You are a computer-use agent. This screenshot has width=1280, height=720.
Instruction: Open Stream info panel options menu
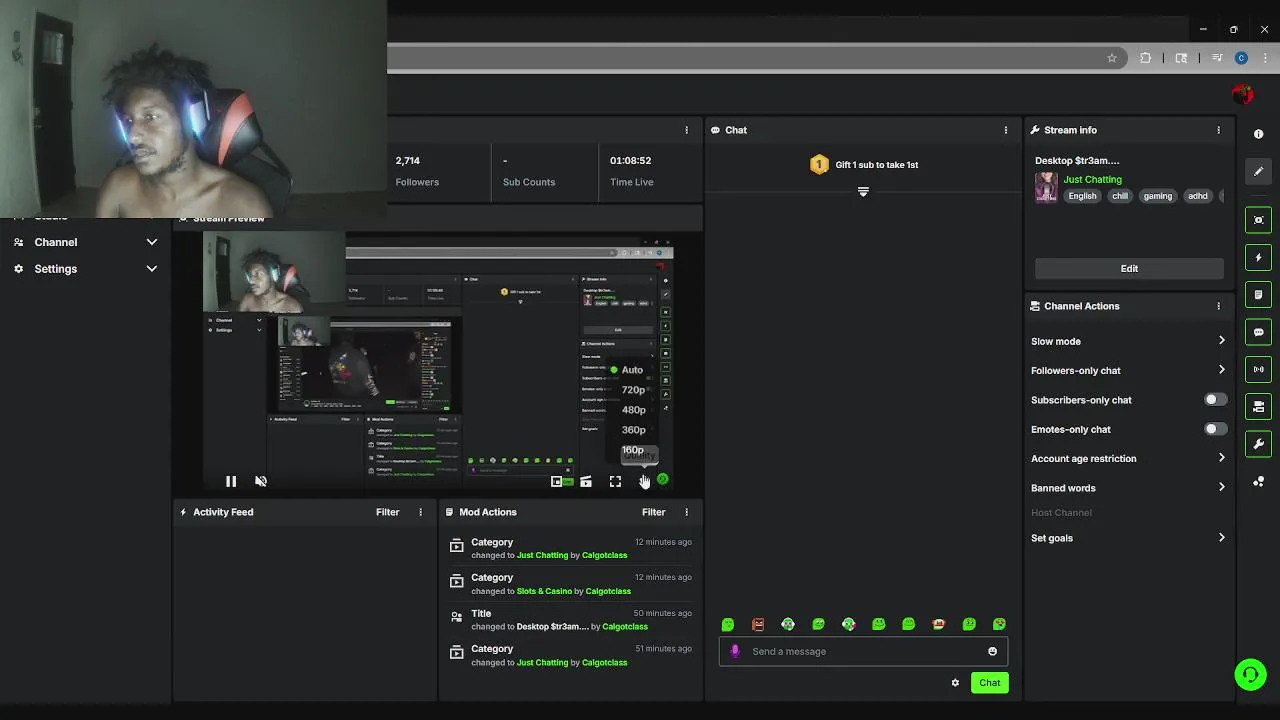point(1218,130)
